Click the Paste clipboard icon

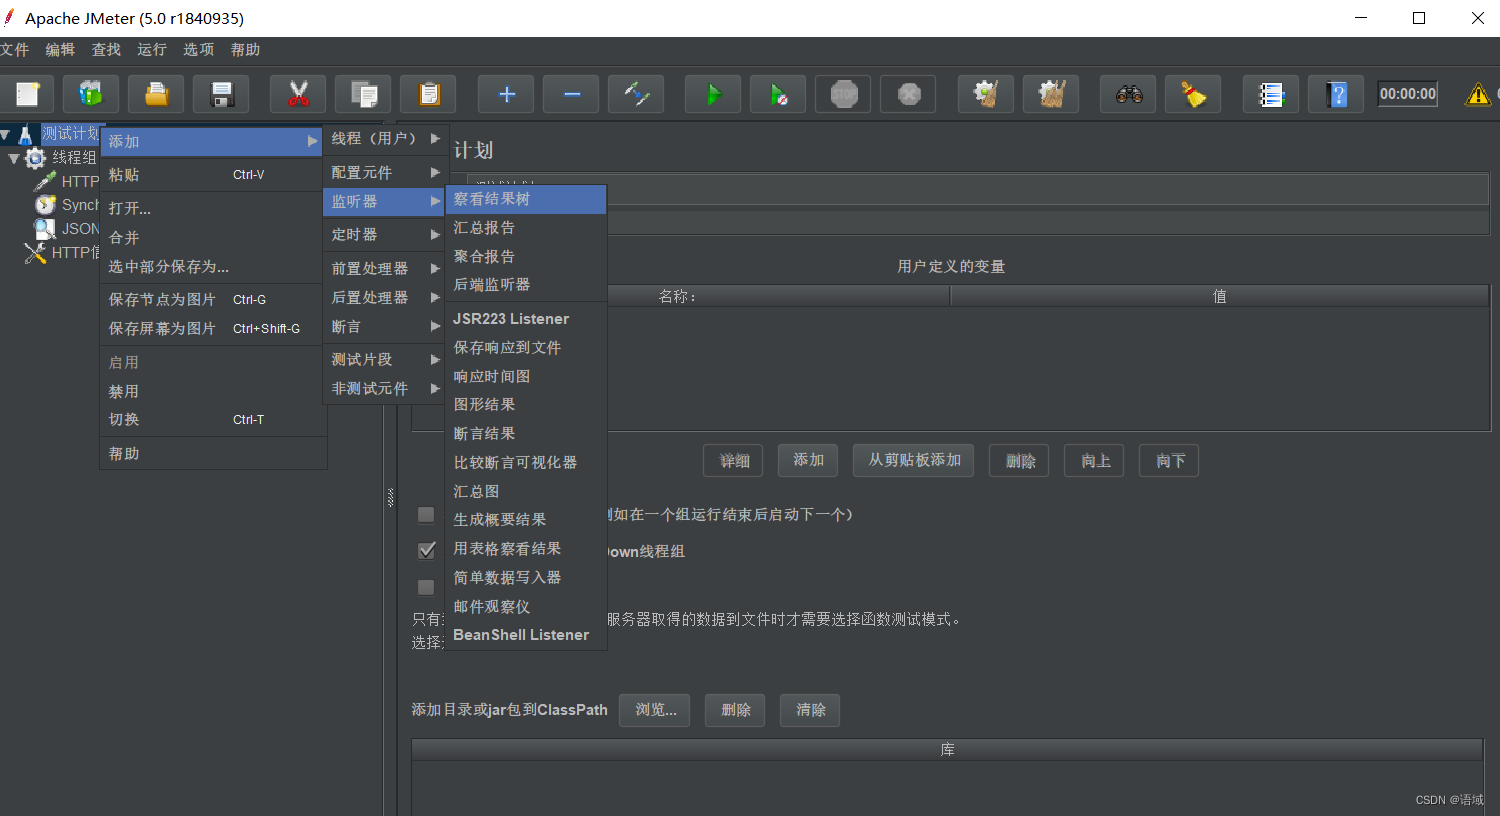[x=428, y=94]
